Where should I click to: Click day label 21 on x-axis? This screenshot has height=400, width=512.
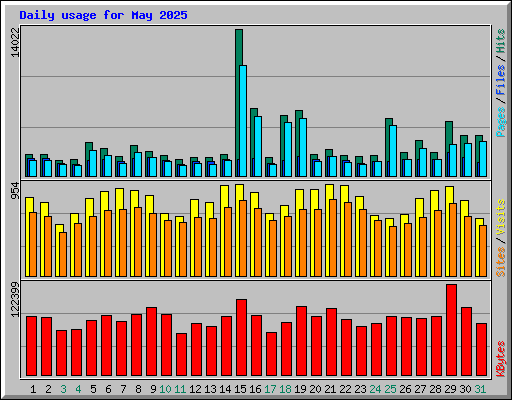(x=330, y=389)
